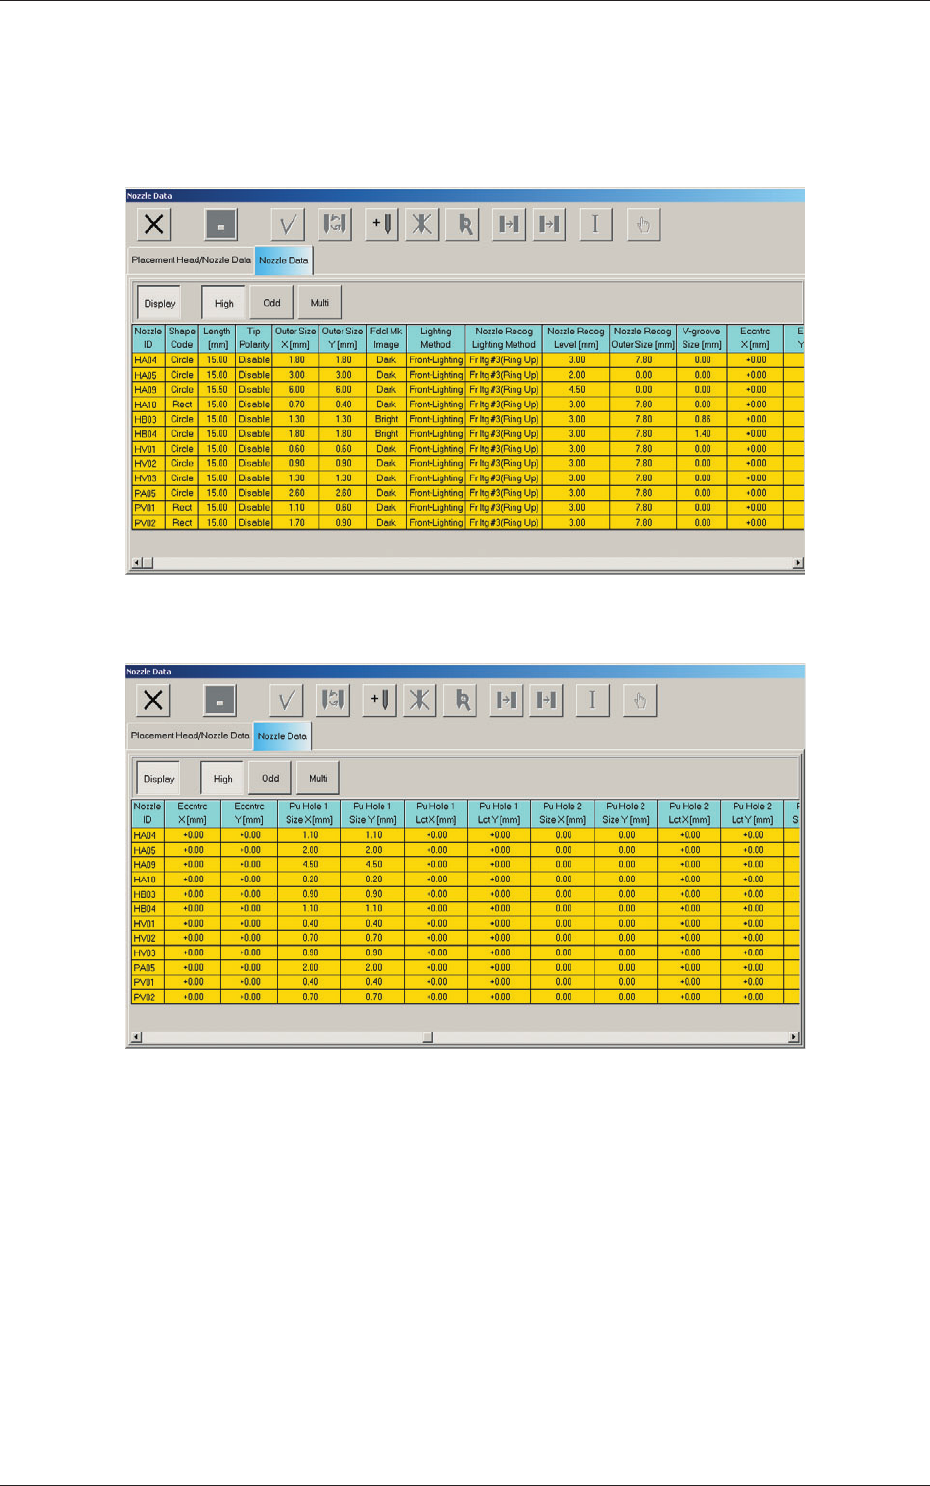This screenshot has height=1486, width=930.
Task: Toggle the Odd filter in the upper window
Action: (x=272, y=303)
